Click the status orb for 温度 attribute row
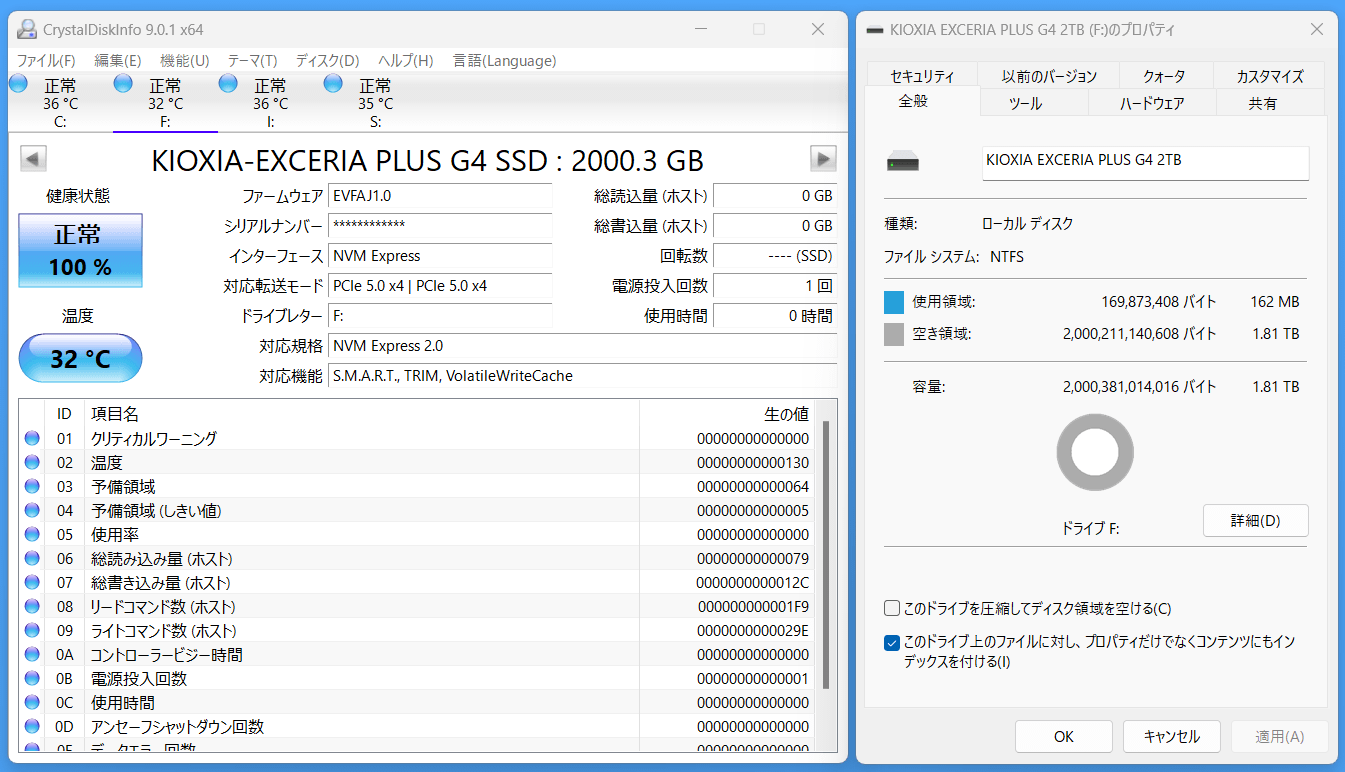The width and height of the screenshot is (1345, 772). 32,463
